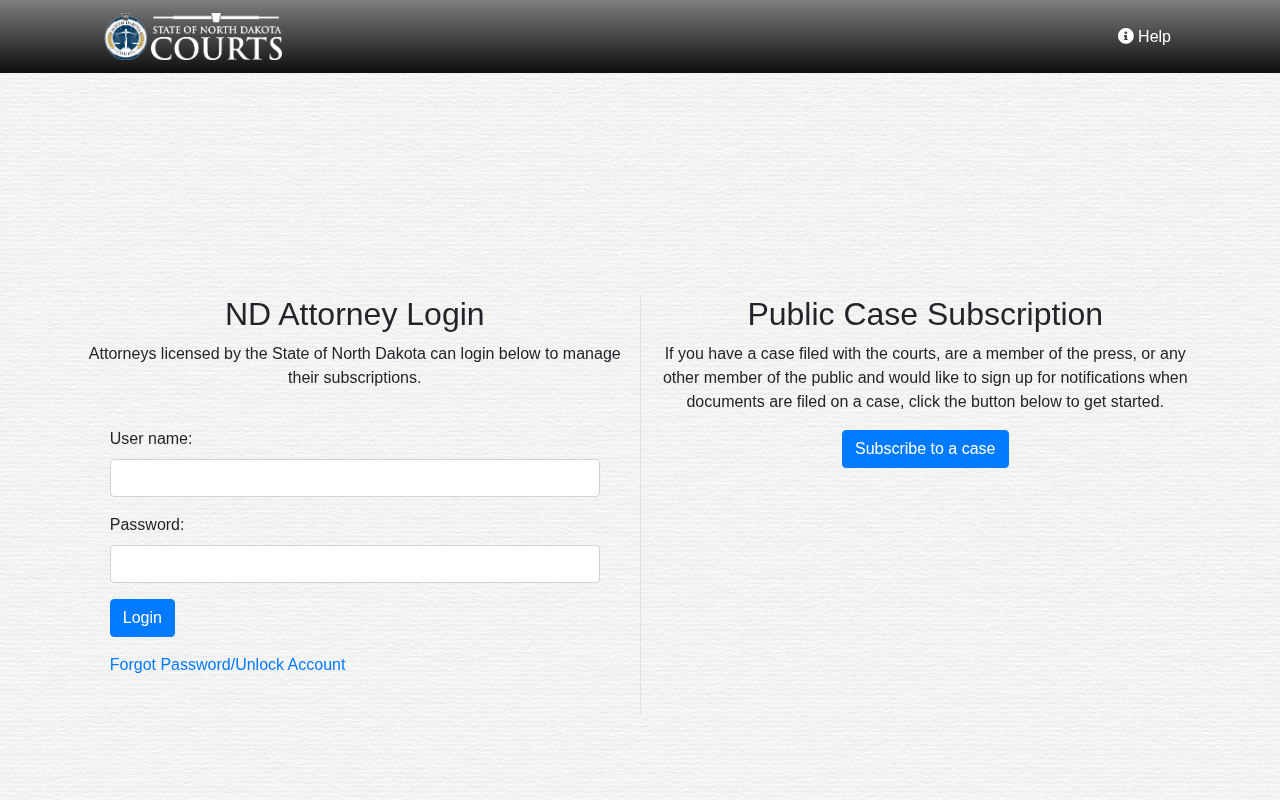This screenshot has height=800, width=1280.
Task: Click the vertical divider between the panels
Action: click(x=640, y=505)
